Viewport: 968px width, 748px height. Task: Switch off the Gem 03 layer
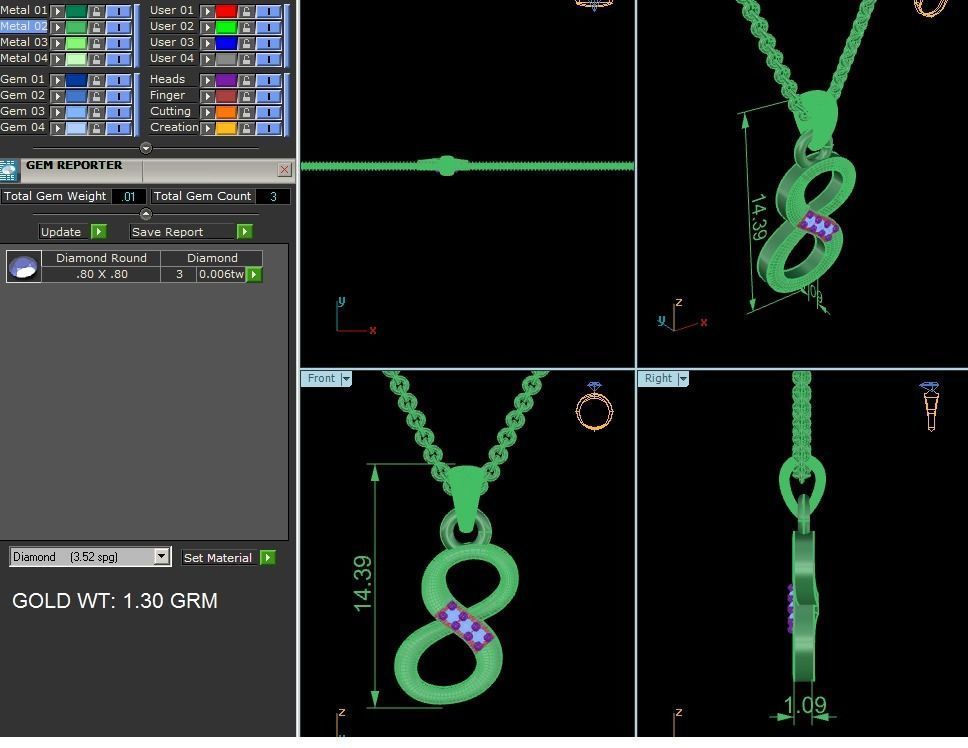click(x=119, y=112)
